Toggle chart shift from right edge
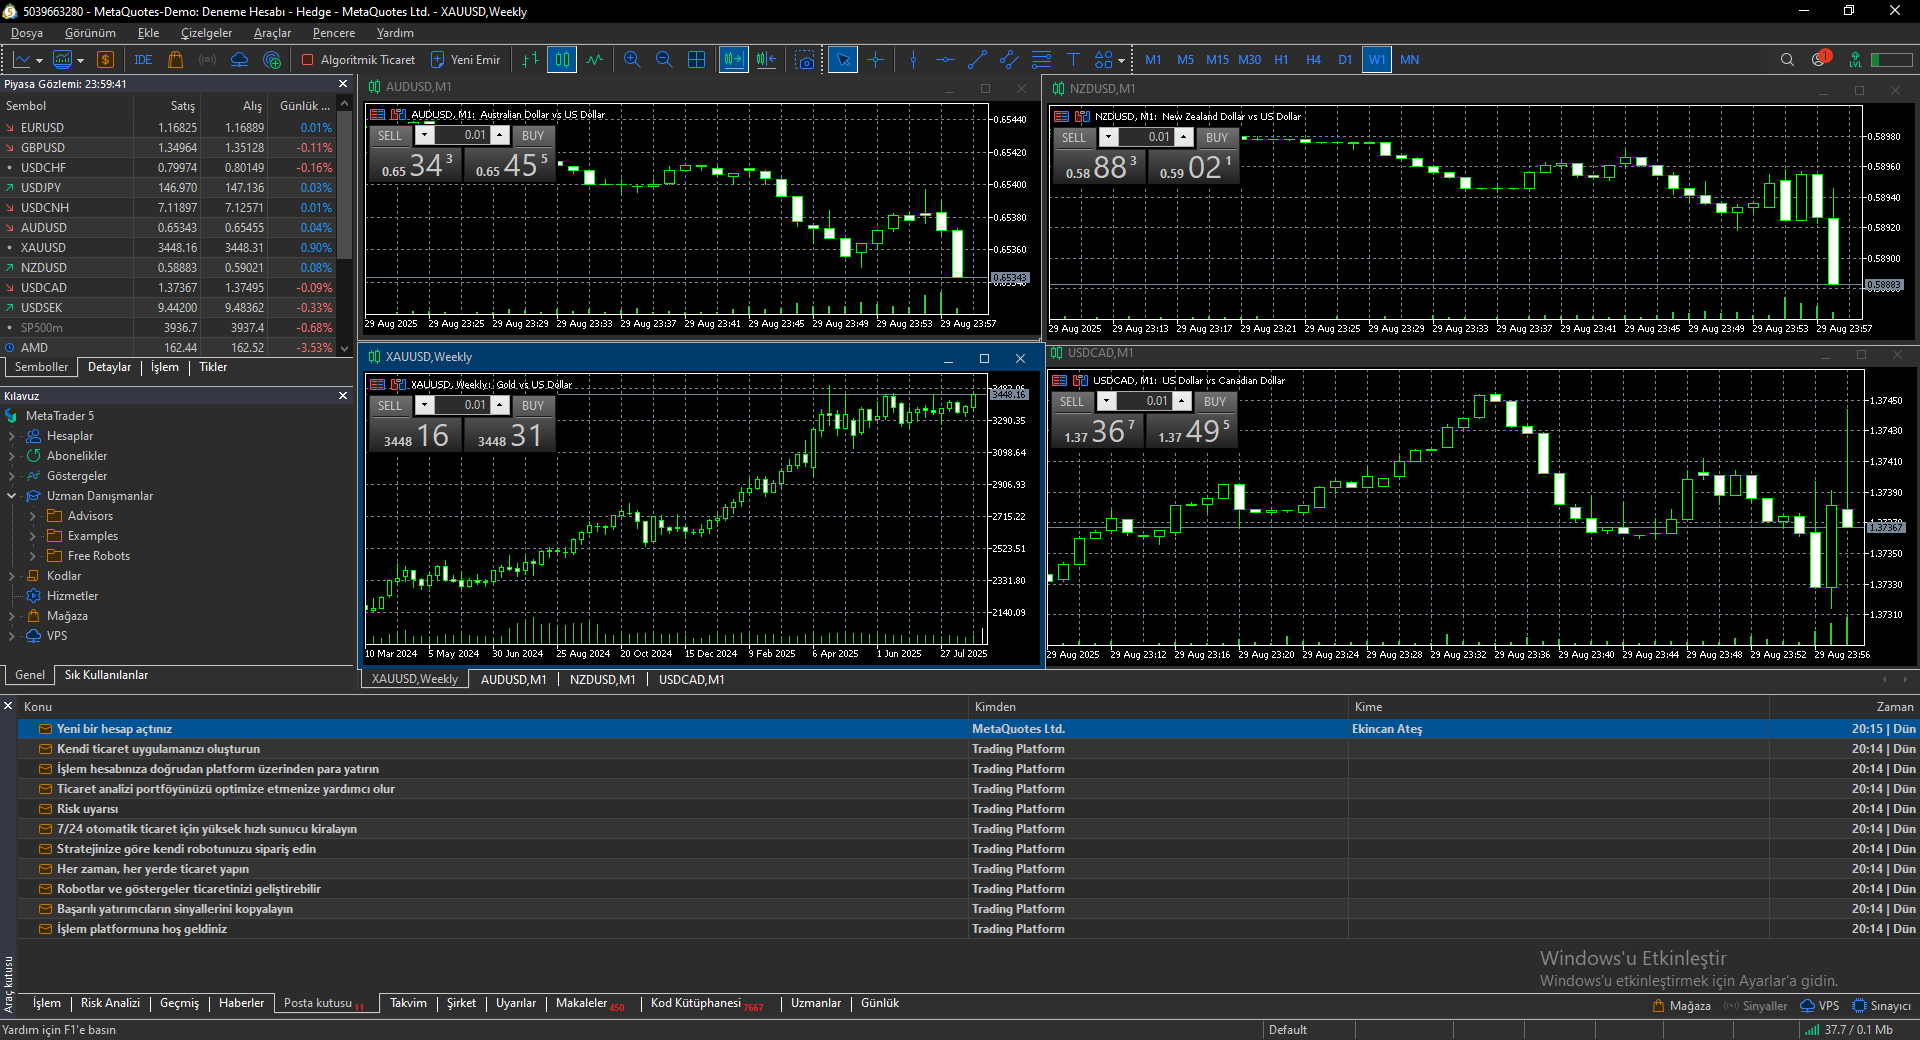Screen dimensions: 1920x1040 coord(765,60)
